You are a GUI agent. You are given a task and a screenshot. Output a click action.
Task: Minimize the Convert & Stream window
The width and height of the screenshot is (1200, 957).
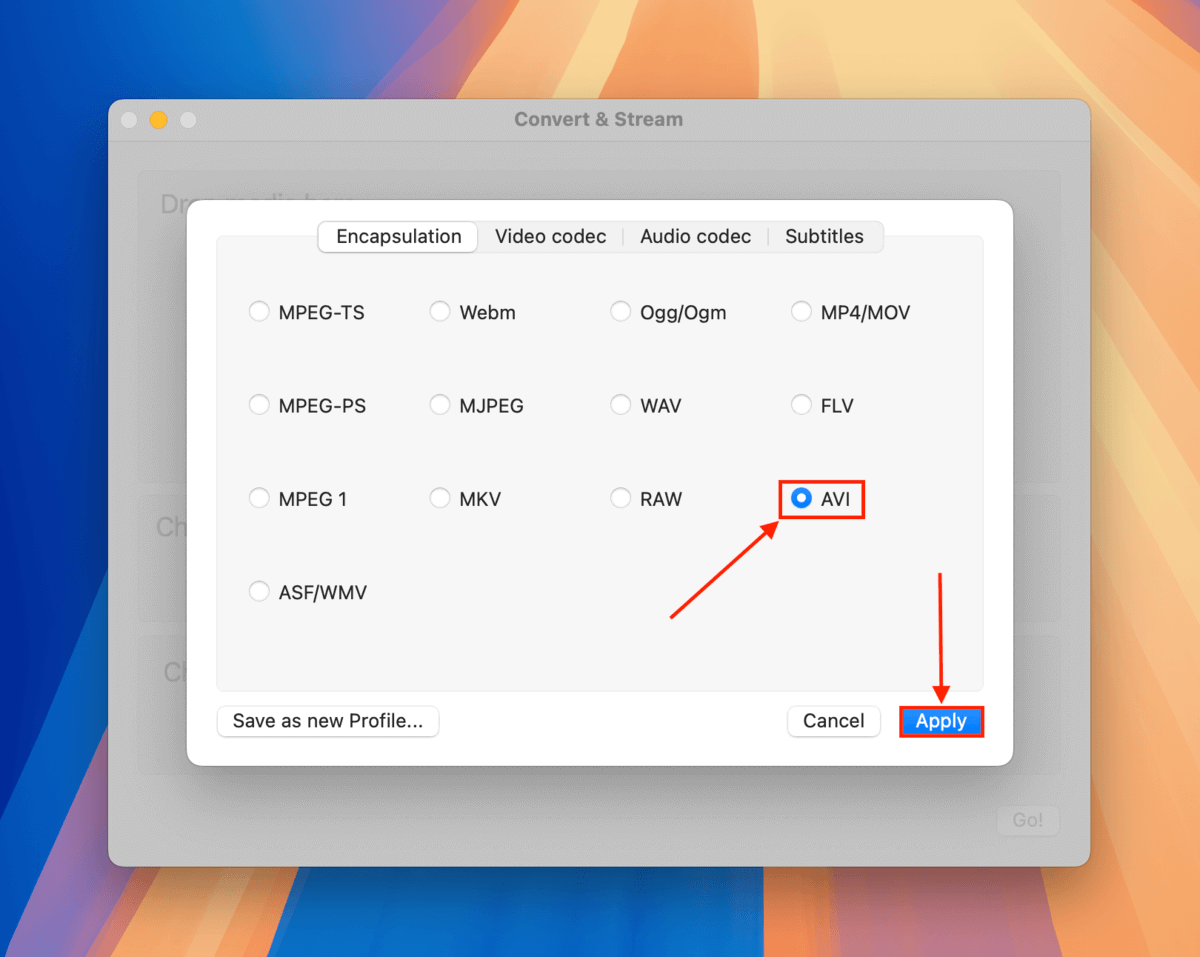(x=158, y=120)
